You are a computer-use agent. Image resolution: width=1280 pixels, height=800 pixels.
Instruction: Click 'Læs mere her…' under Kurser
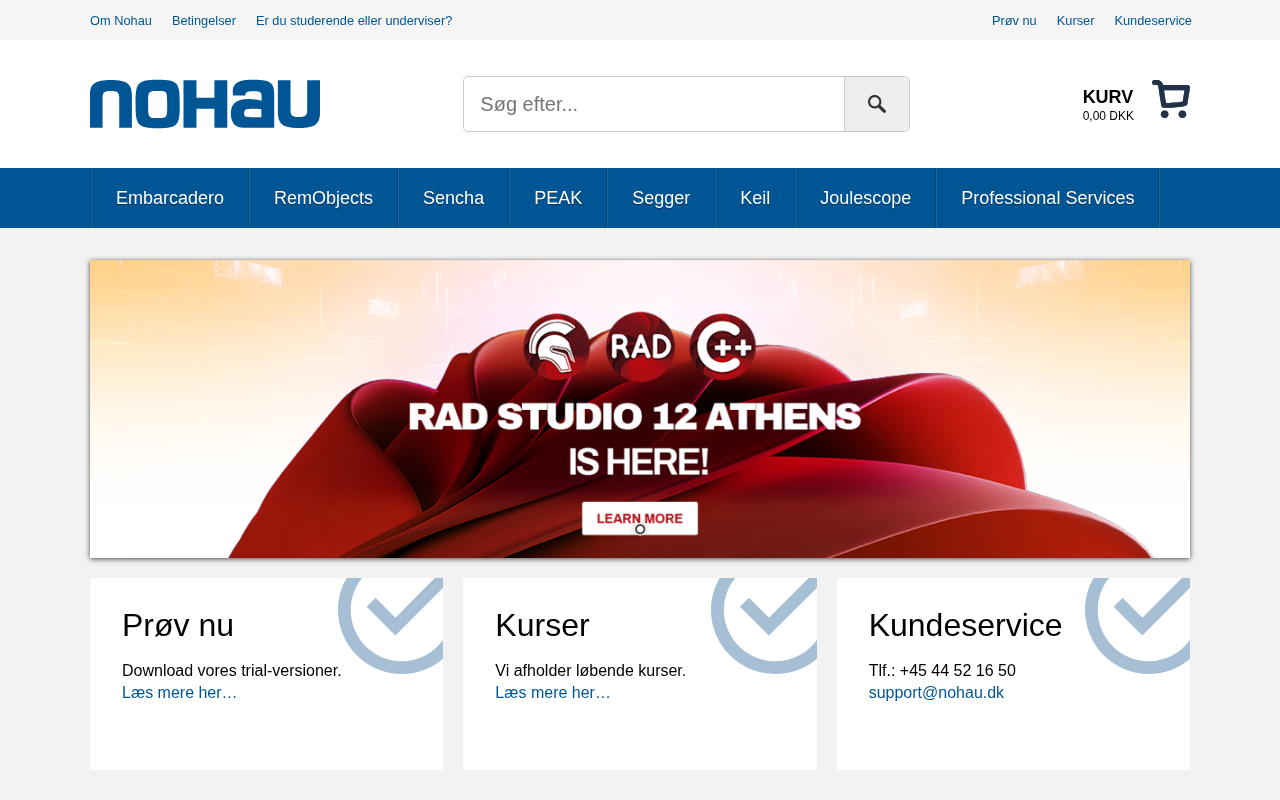pos(552,693)
